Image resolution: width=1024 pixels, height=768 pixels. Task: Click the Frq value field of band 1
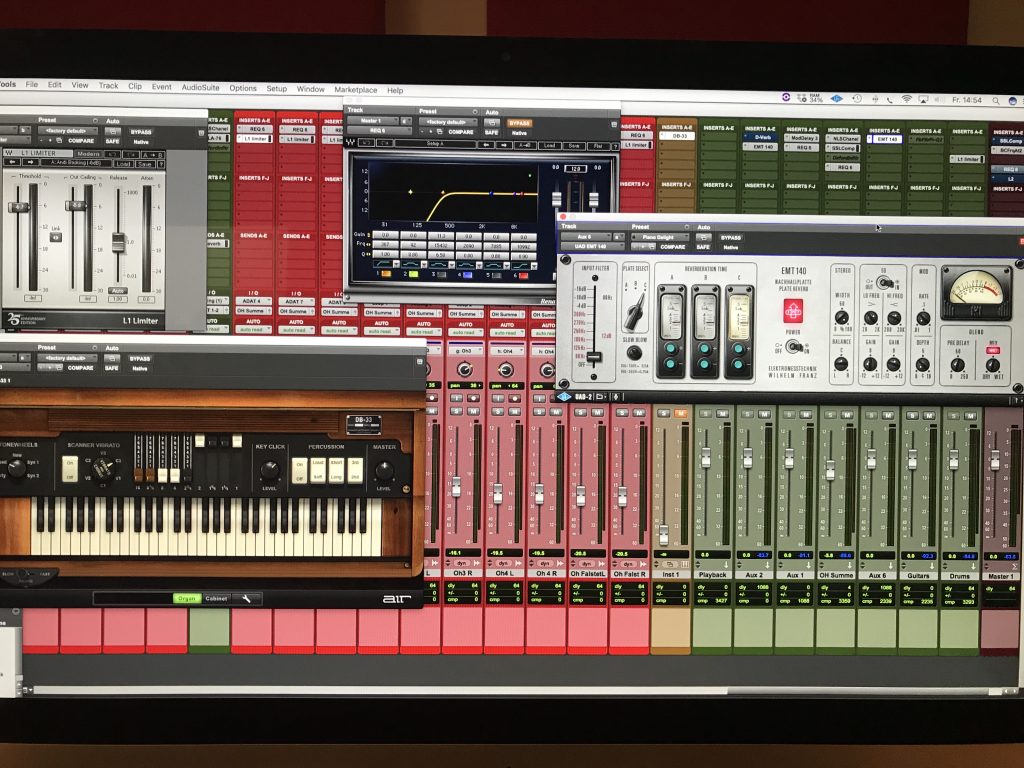point(385,243)
